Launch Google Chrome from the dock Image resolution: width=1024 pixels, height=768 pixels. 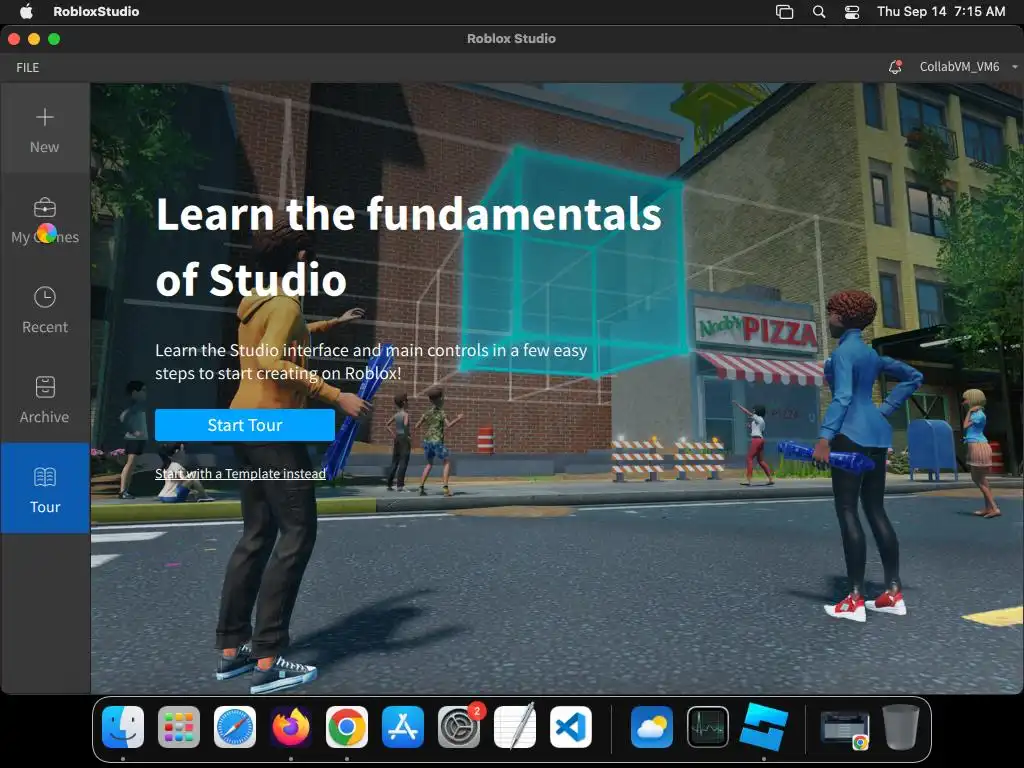pyautogui.click(x=347, y=727)
